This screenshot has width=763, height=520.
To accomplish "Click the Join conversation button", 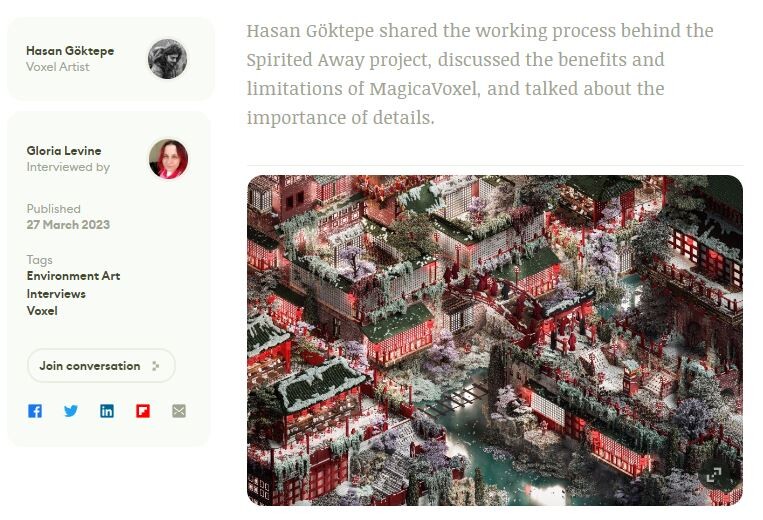I will pyautogui.click(x=101, y=365).
